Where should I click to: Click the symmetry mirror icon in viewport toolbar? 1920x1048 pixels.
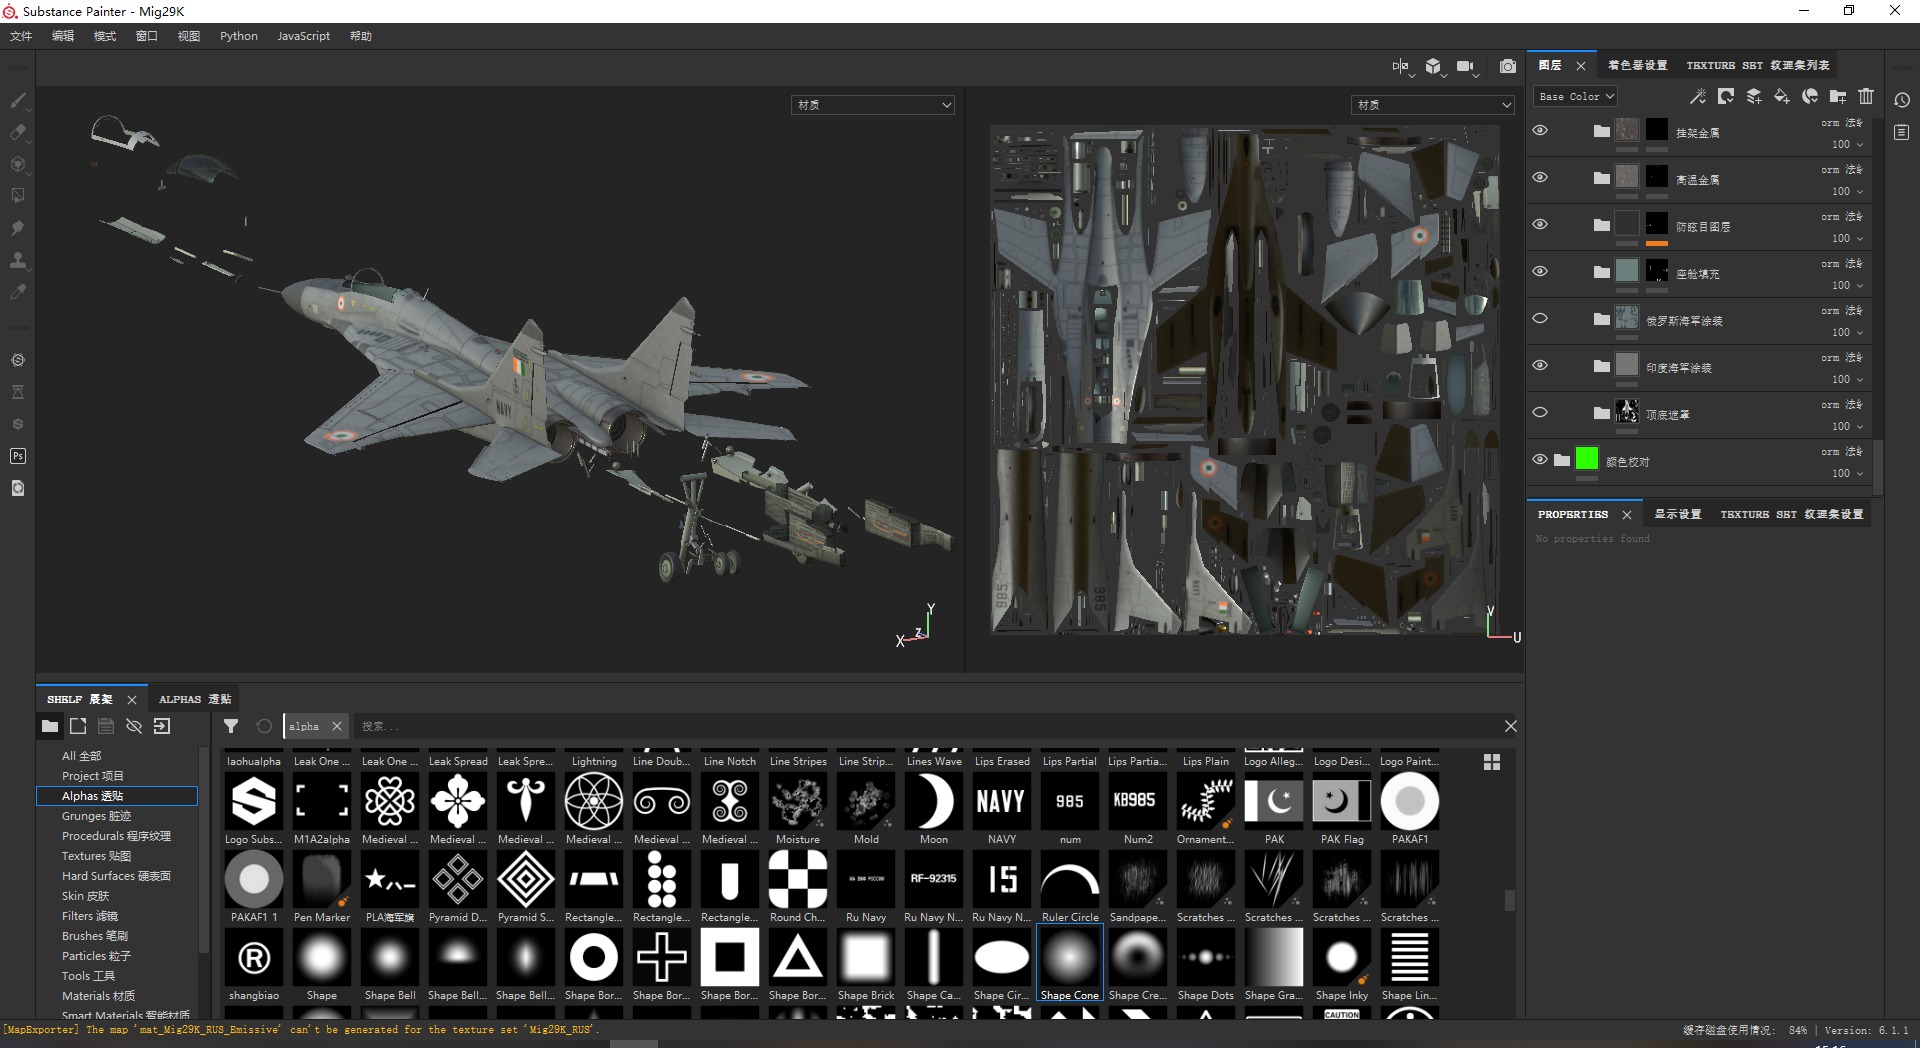tap(1401, 67)
